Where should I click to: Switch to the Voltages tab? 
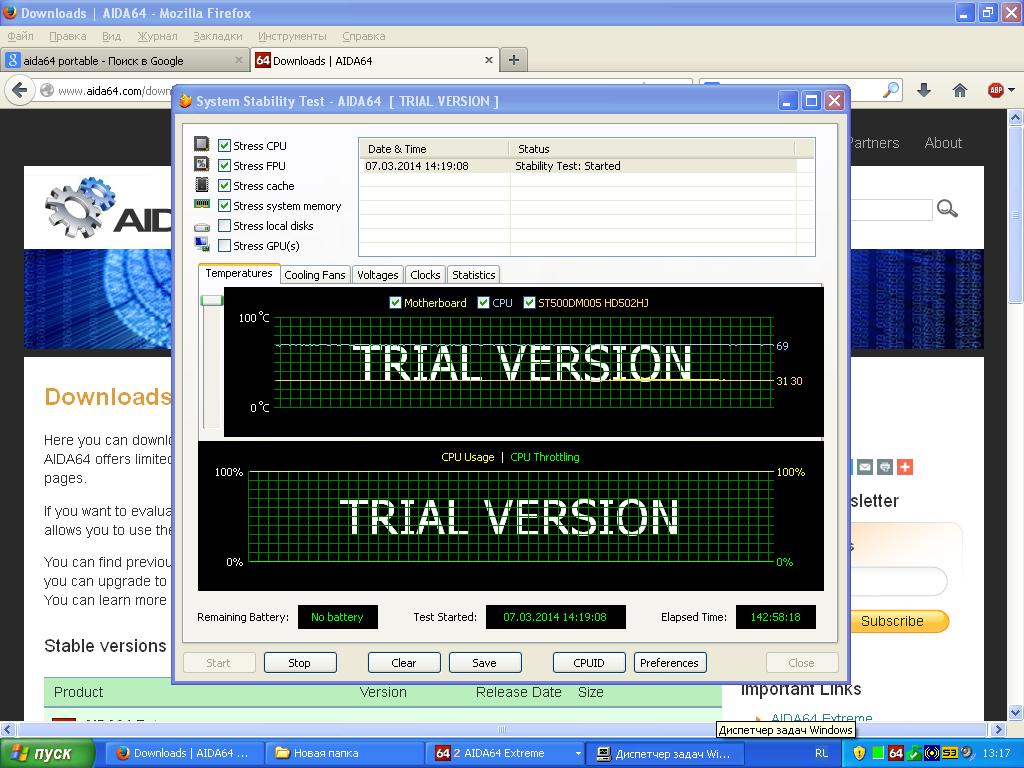377,275
